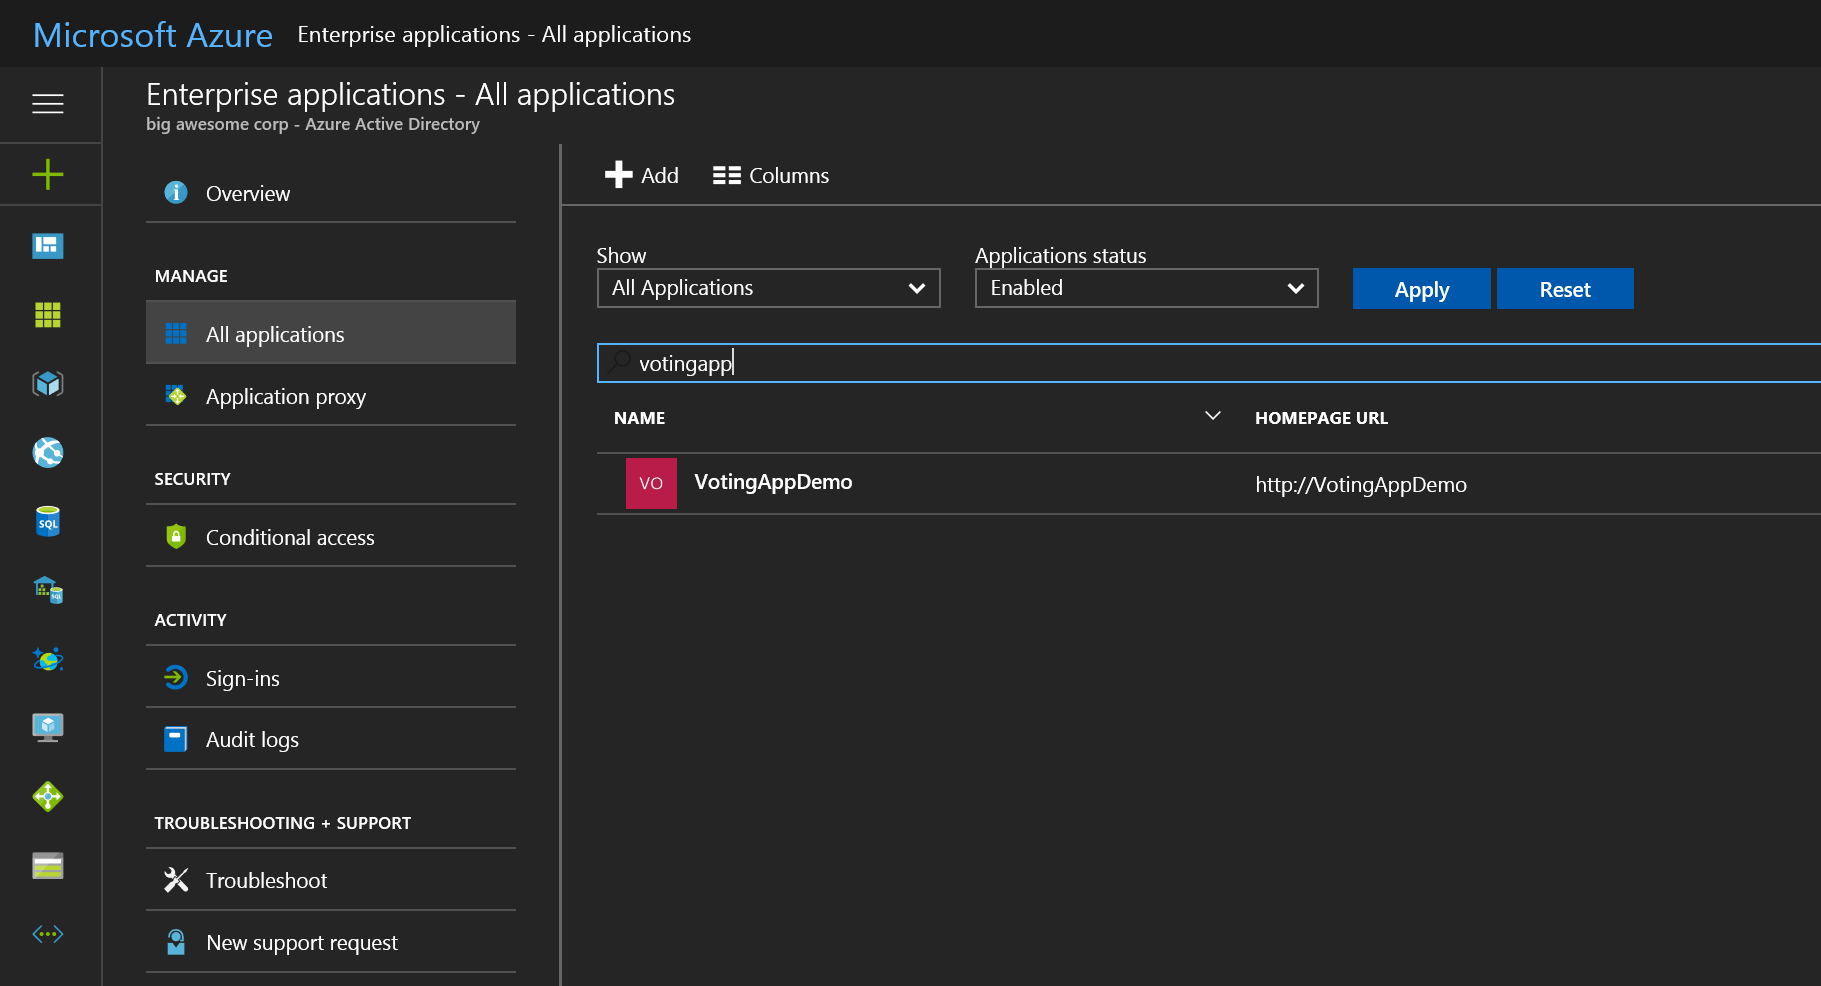Open New support request menu item
Viewport: 1821px width, 986px height.
[x=331, y=942]
